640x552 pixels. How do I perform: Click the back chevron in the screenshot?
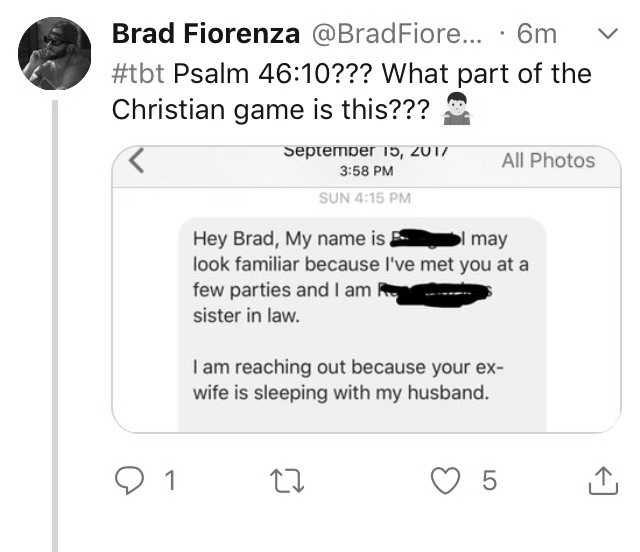[x=137, y=160]
